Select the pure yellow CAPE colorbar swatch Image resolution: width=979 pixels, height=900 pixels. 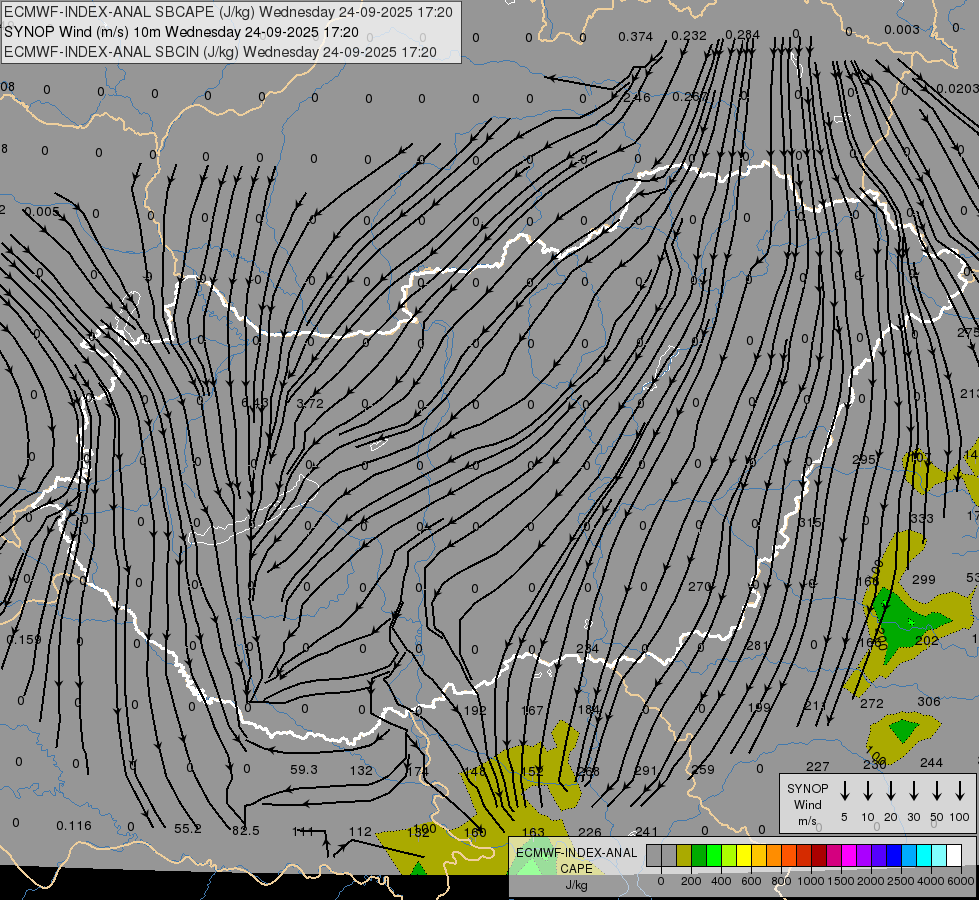click(744, 856)
